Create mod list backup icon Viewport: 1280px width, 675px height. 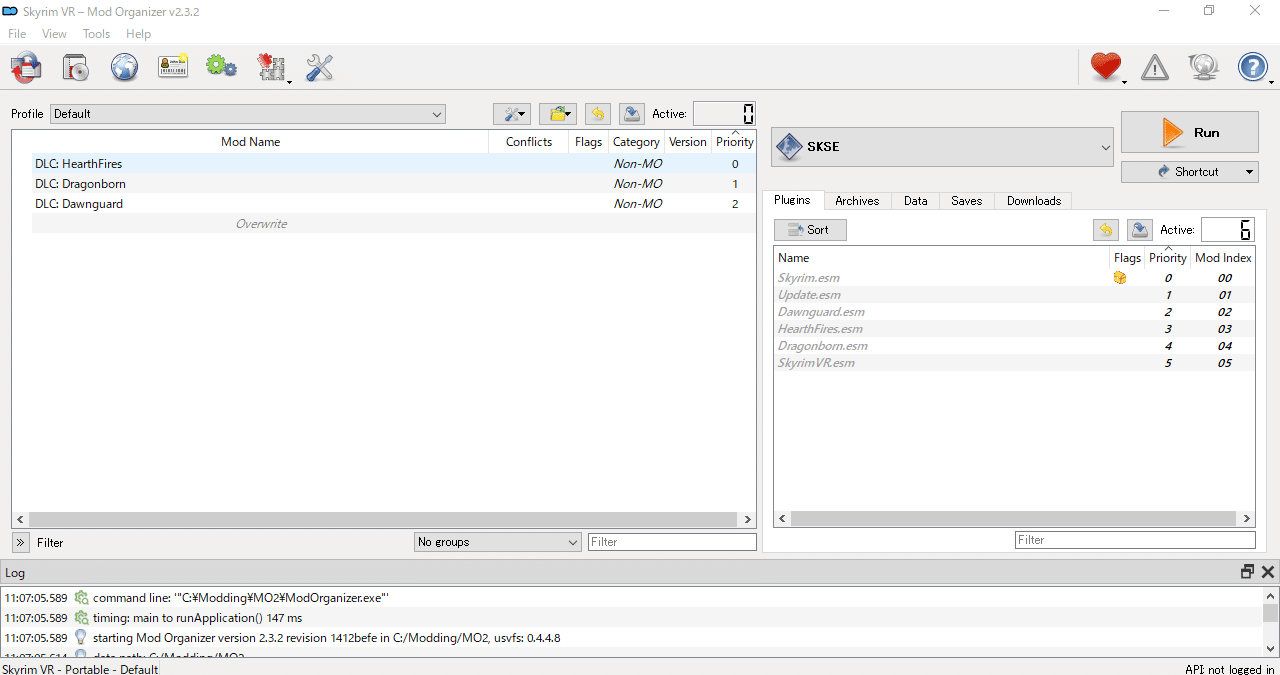click(x=631, y=114)
